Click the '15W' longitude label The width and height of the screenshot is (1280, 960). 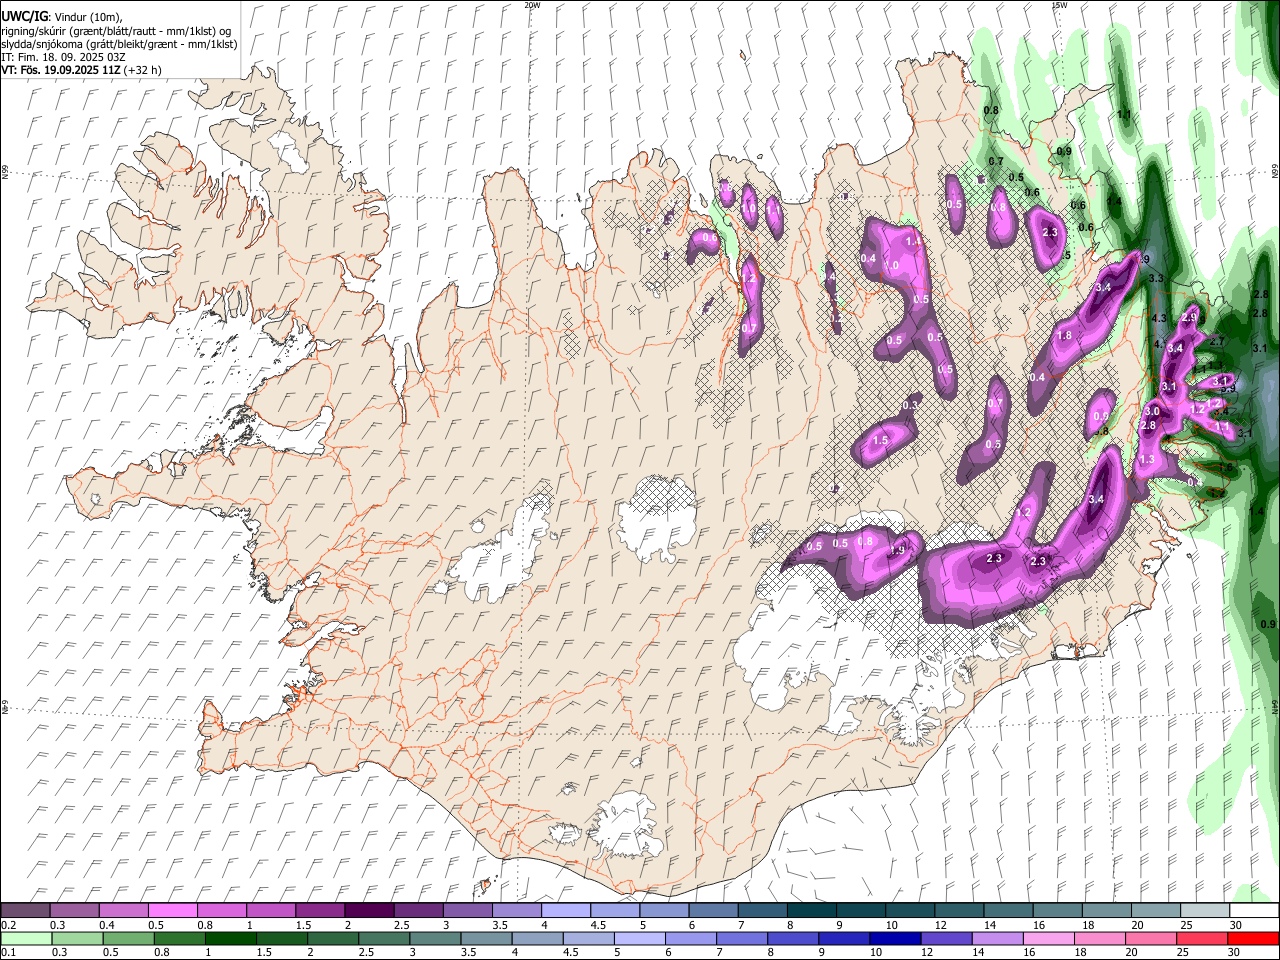(1059, 4)
